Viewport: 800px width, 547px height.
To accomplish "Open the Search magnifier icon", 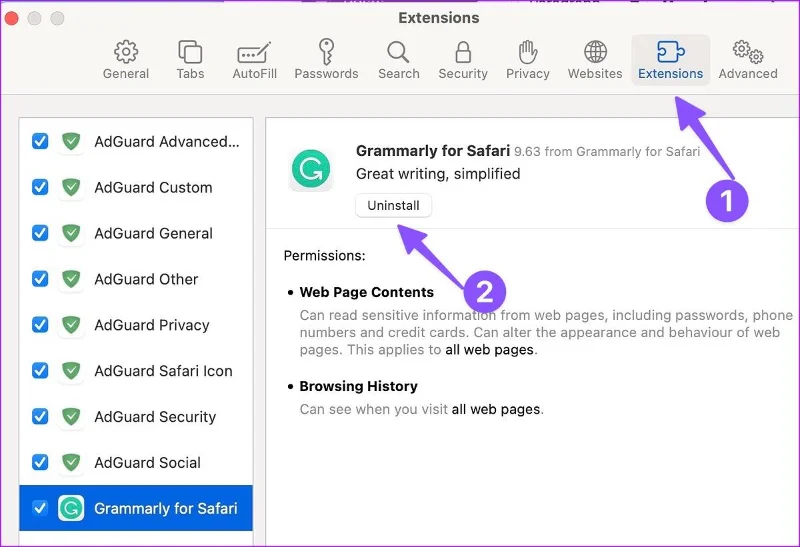I will [x=398, y=52].
